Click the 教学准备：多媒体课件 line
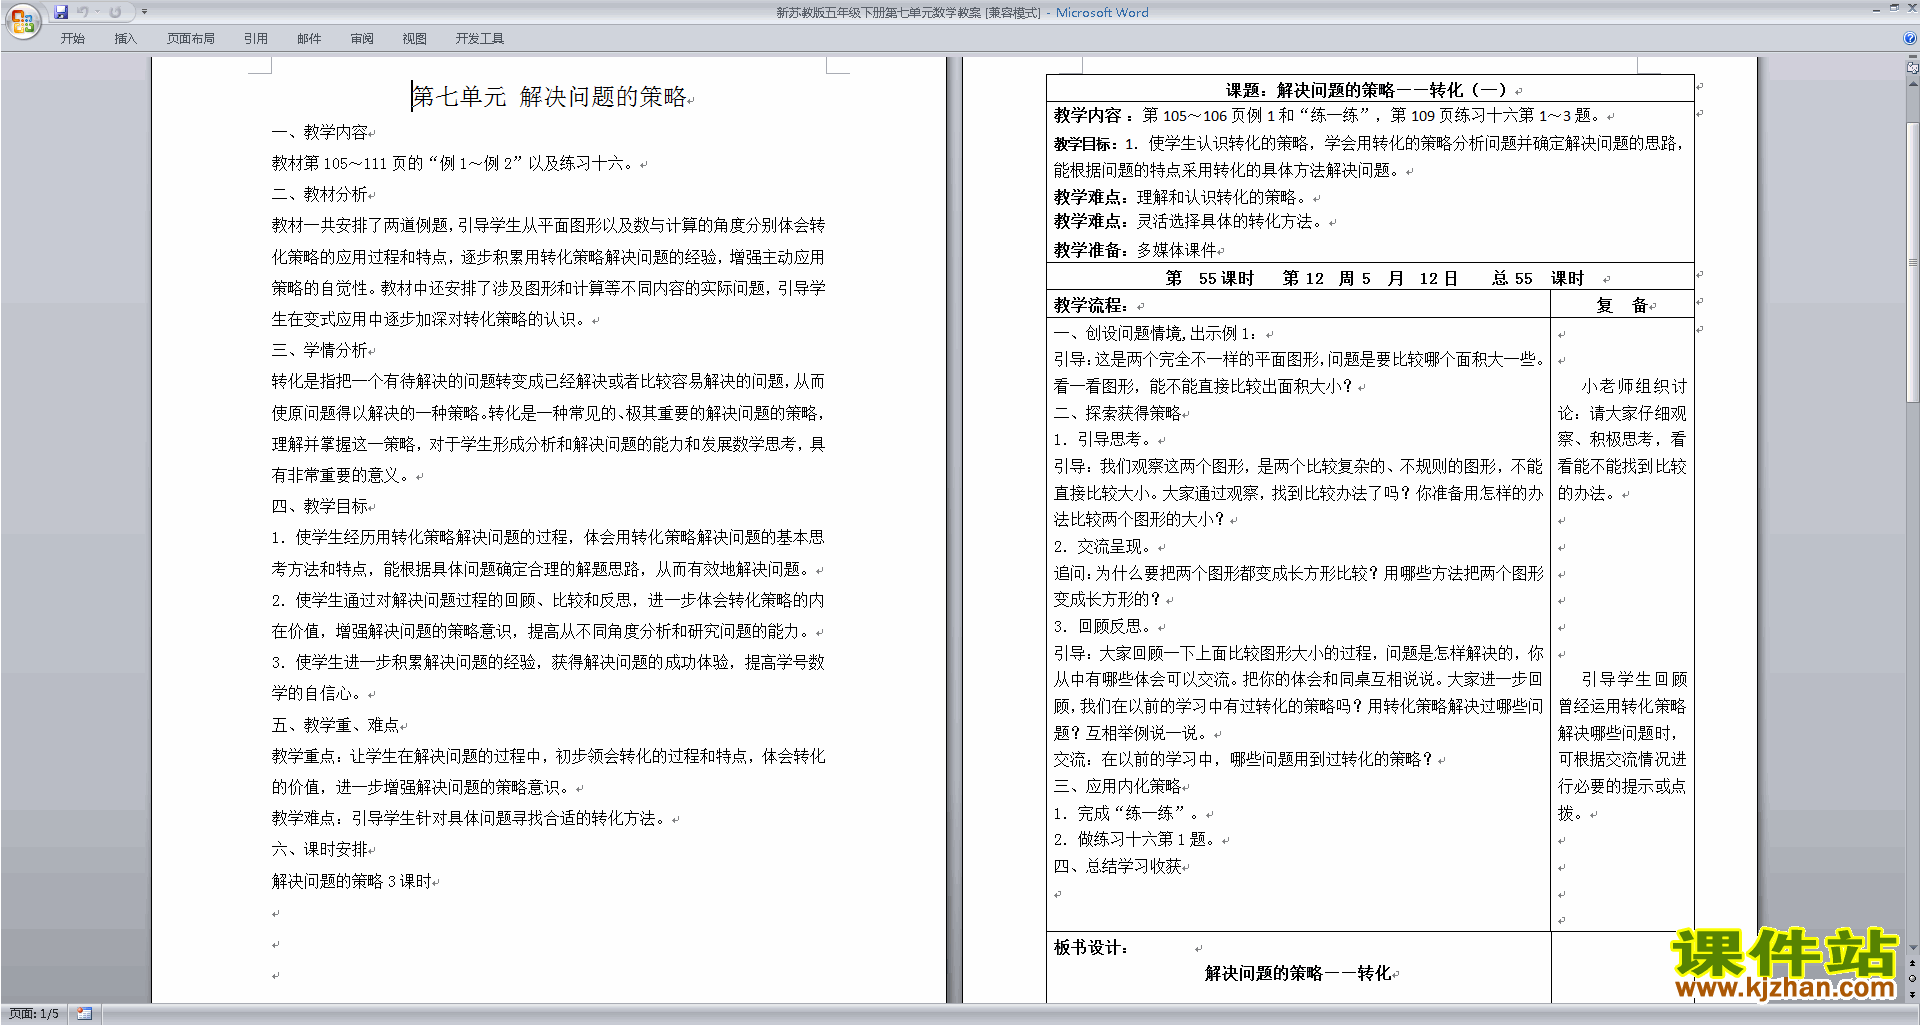Viewport: 1920px width, 1025px height. pos(1135,250)
